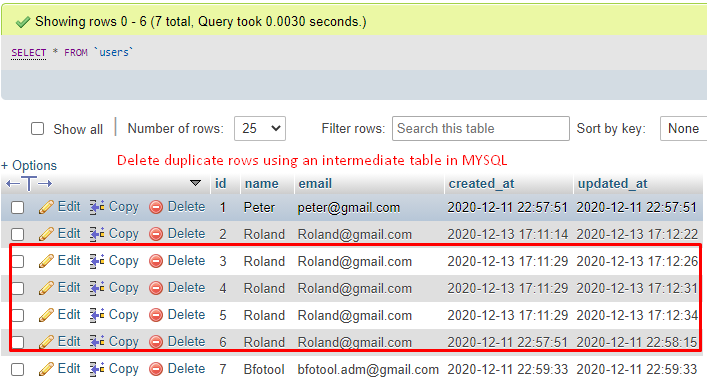Click the copy icon for row id 5
707x377 pixels.
click(97, 315)
